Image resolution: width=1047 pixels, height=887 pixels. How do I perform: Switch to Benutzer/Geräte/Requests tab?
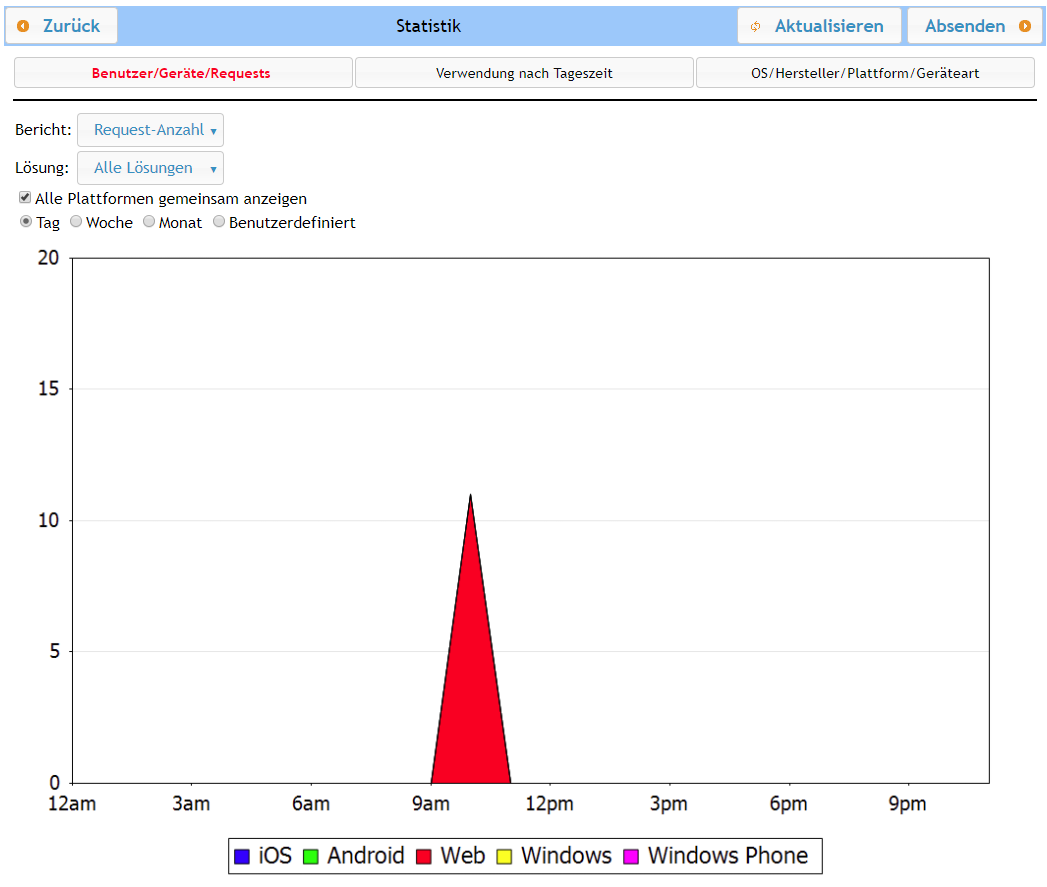[182, 73]
